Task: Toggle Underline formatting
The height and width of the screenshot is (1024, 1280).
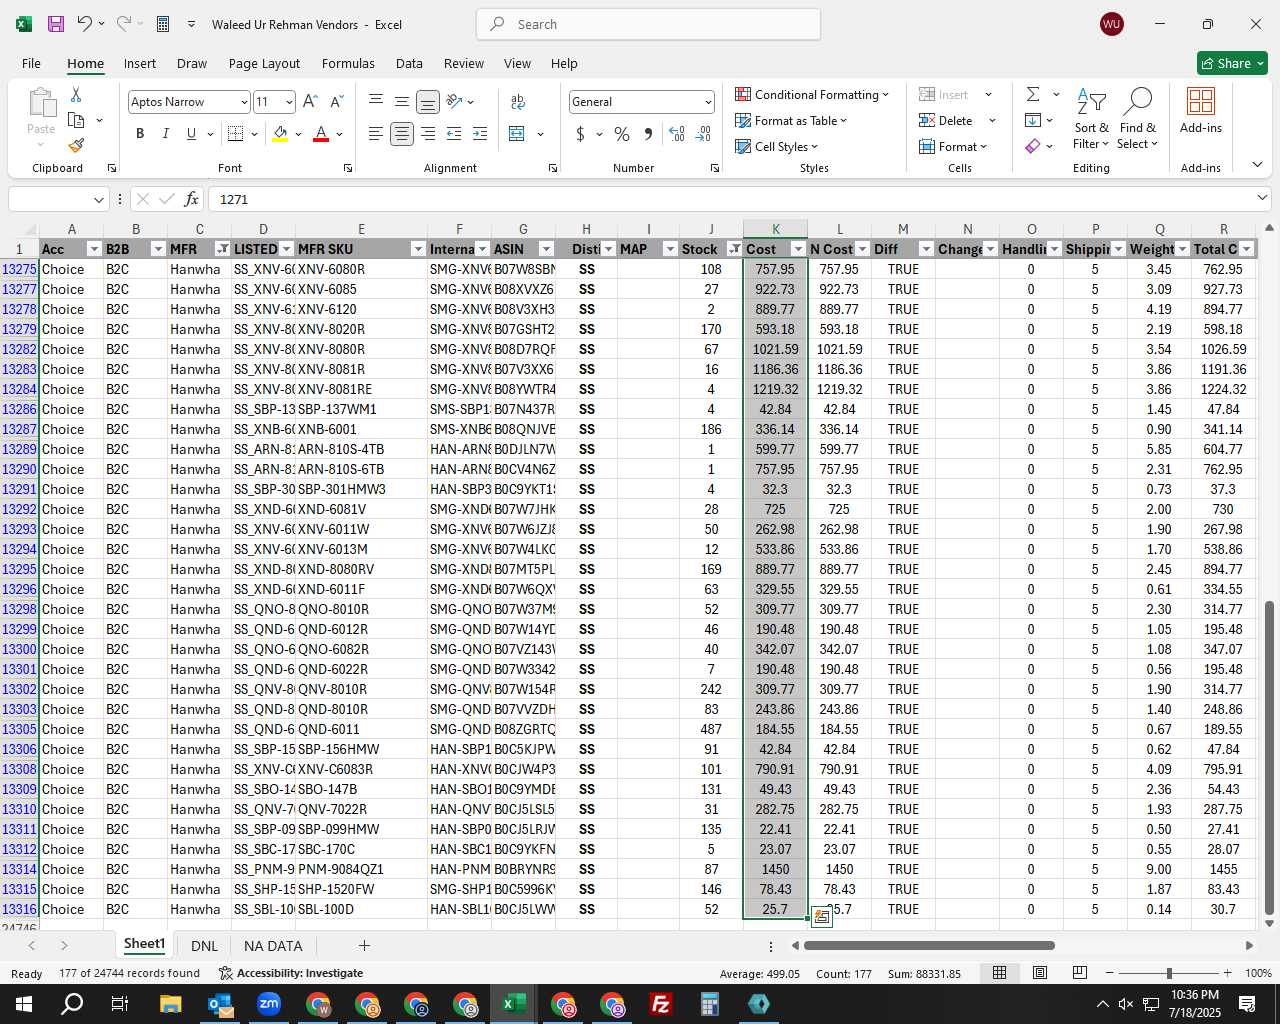Action: click(x=191, y=134)
